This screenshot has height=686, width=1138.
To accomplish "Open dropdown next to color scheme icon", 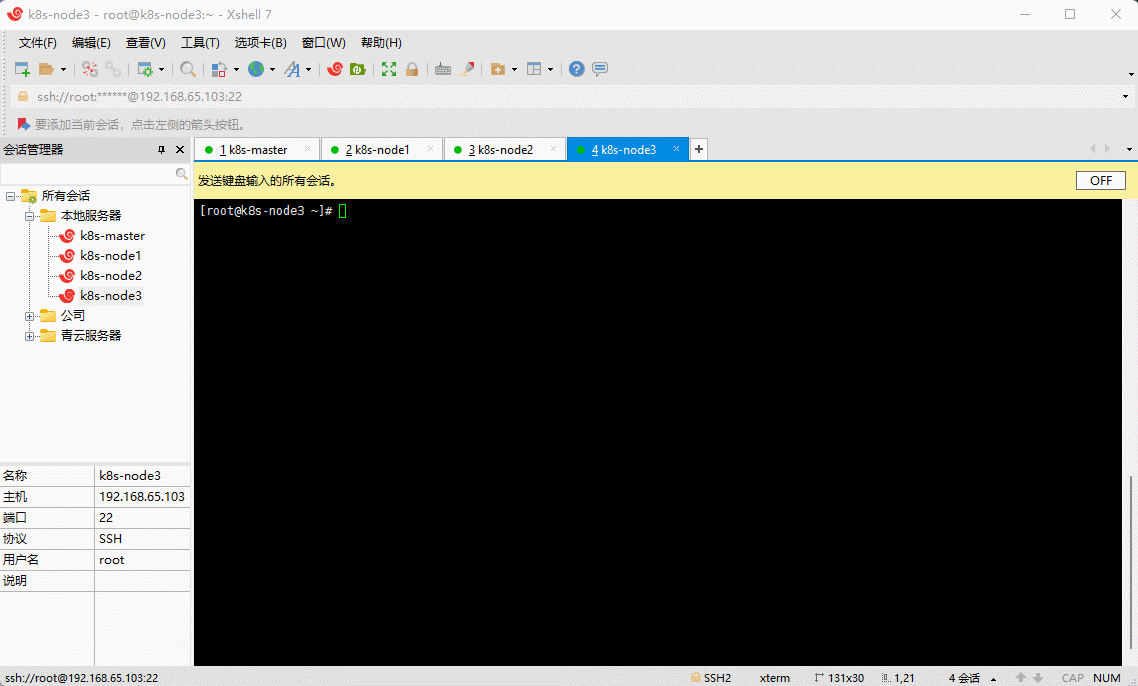I will [236, 70].
